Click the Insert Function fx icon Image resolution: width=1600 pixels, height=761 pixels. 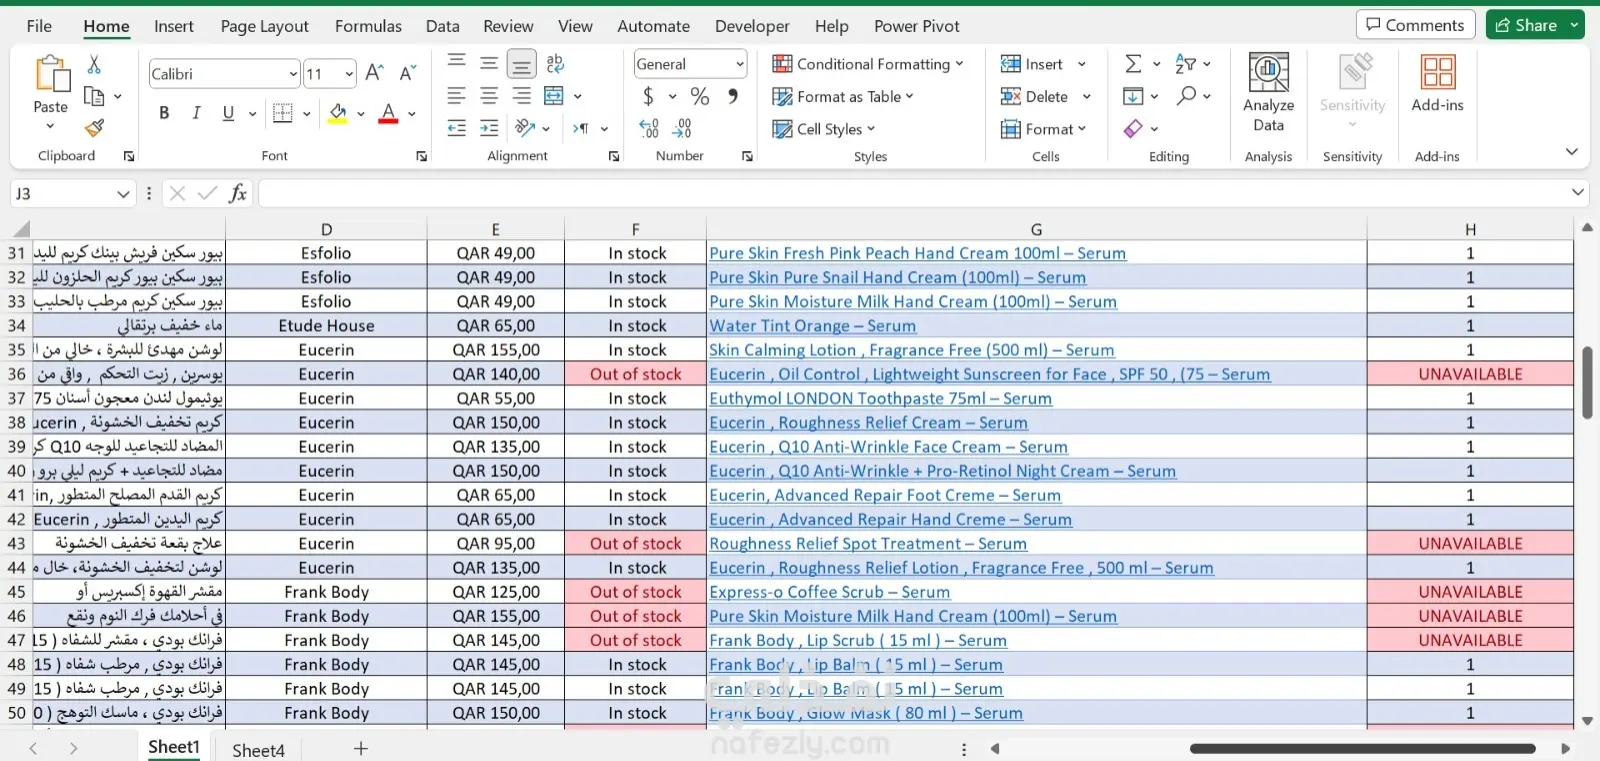[238, 193]
